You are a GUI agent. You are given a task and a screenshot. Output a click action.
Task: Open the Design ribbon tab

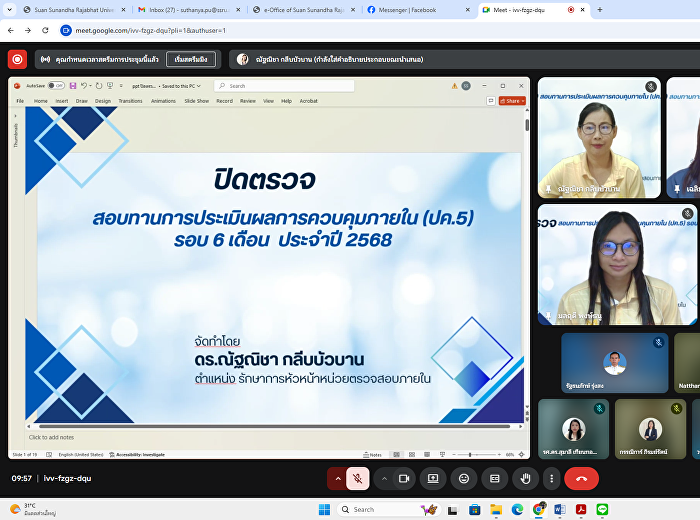click(103, 101)
